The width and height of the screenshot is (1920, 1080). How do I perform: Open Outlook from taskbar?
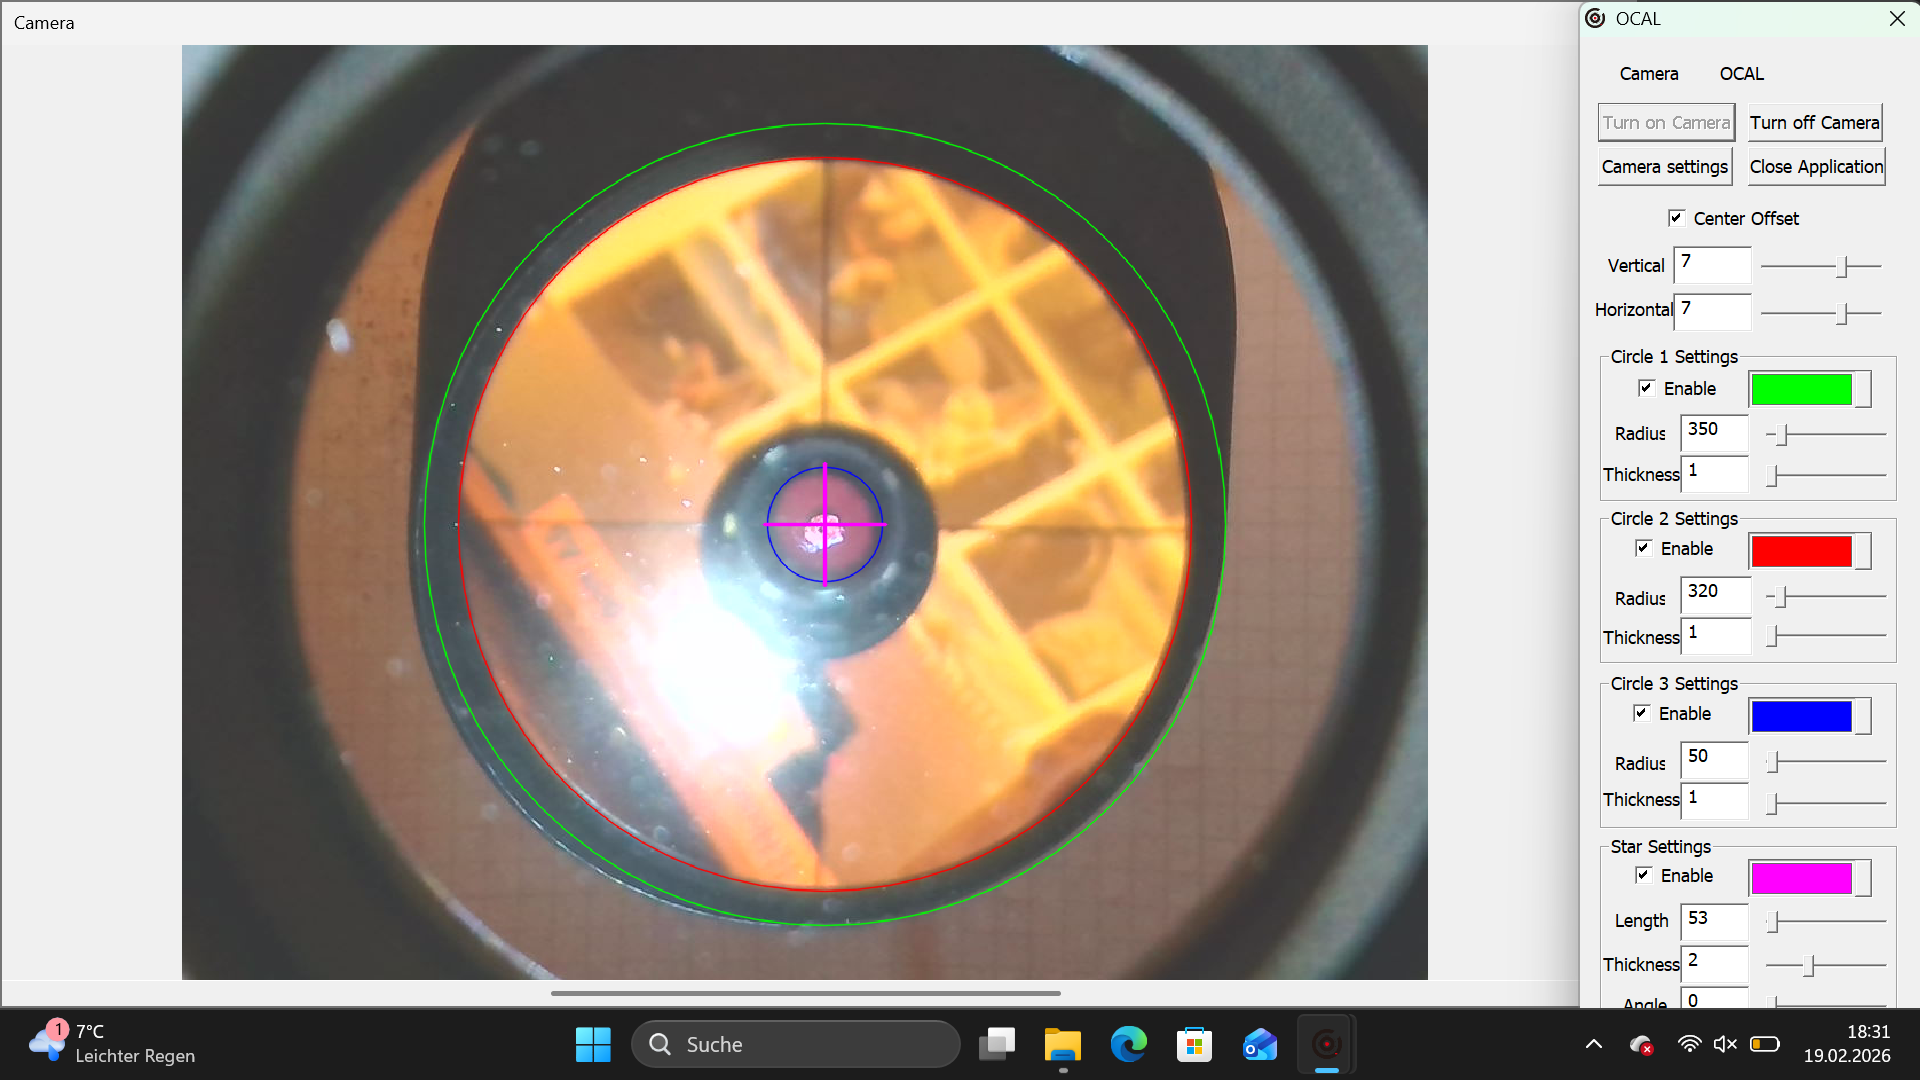click(1260, 1045)
